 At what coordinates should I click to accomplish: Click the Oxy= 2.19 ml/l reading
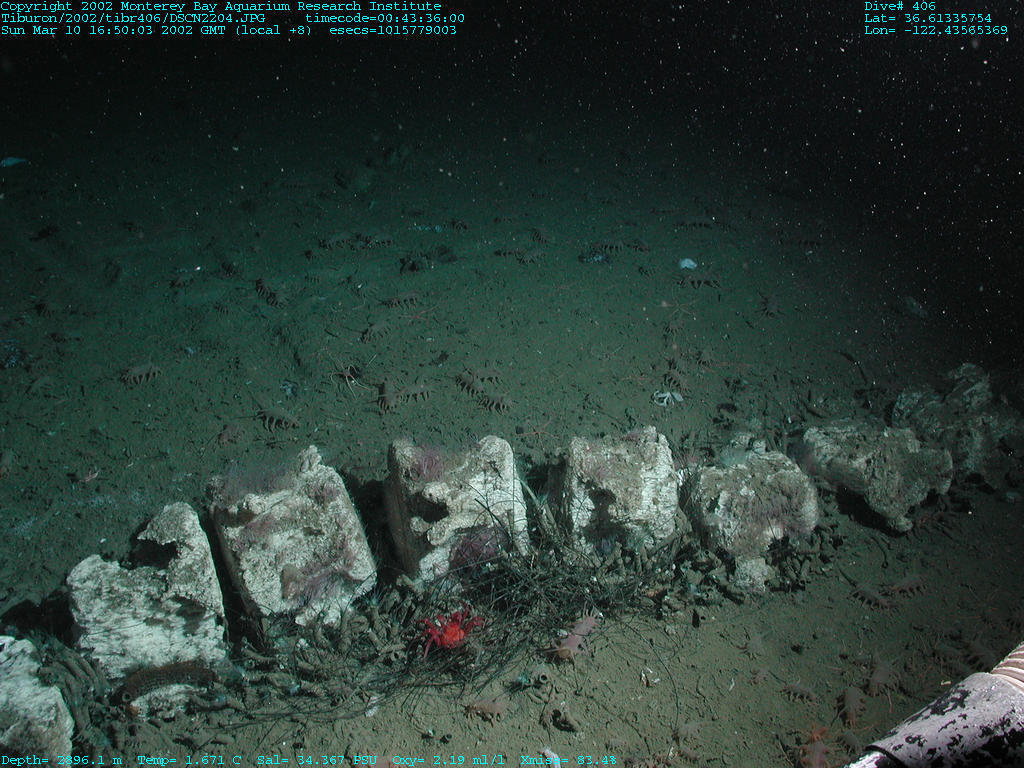coord(448,760)
